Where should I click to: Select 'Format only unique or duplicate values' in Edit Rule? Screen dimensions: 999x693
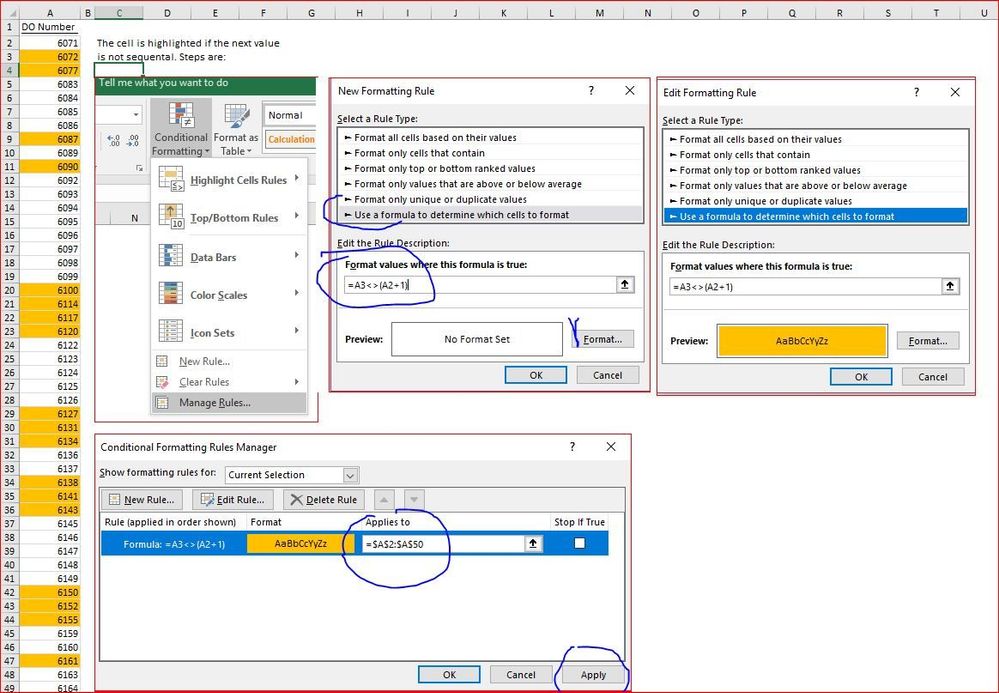pyautogui.click(x=816, y=201)
